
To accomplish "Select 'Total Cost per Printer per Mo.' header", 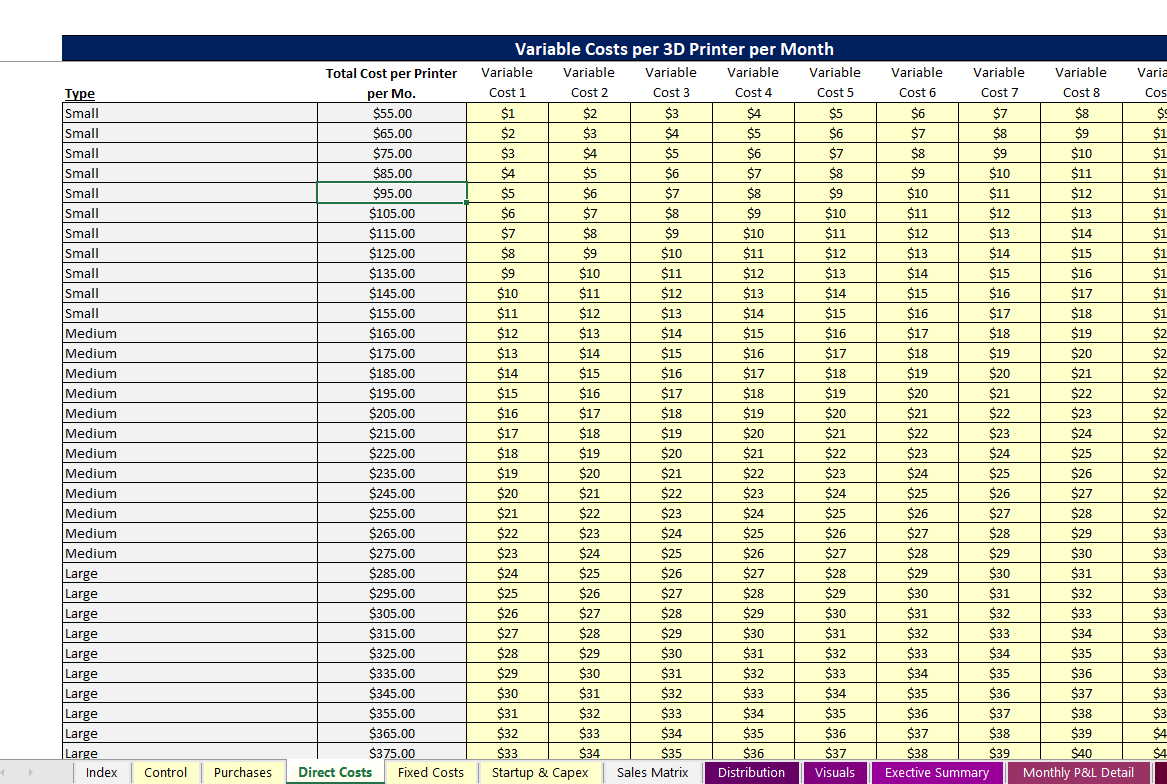I will click(391, 83).
